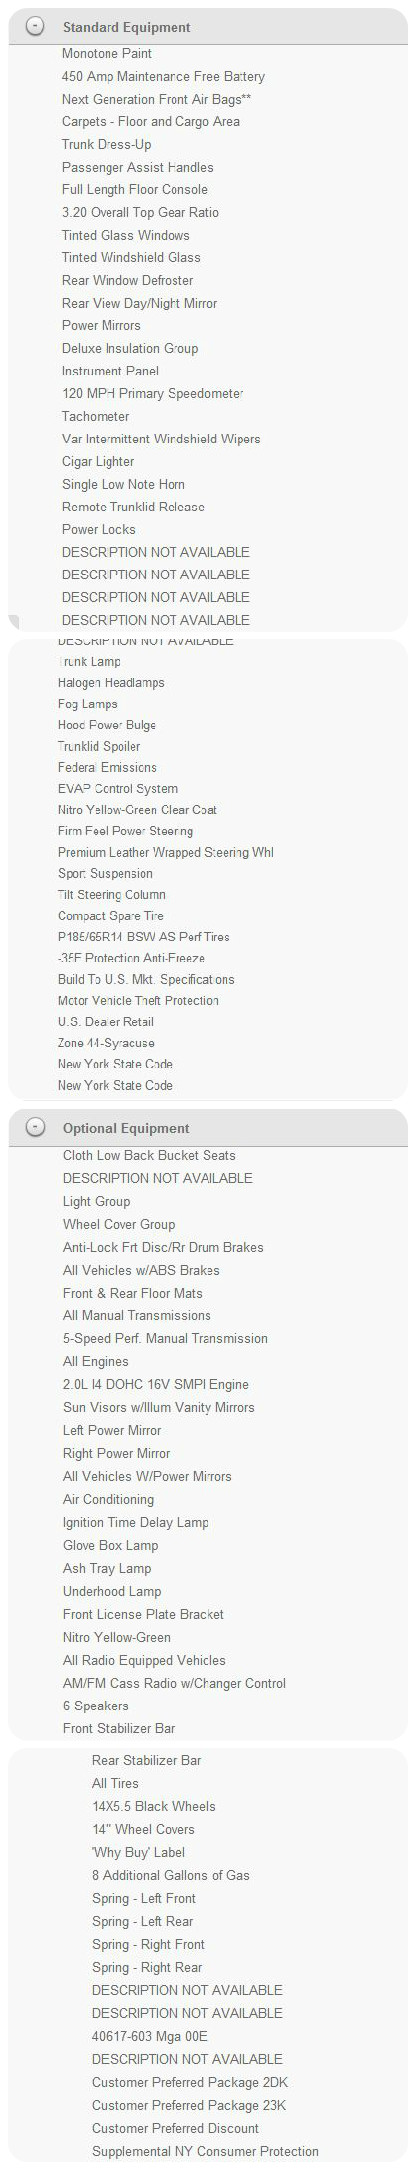This screenshot has height=2170, width=416.
Task: Select 450 Amp Maintenance Free Battery item
Action: click(163, 76)
